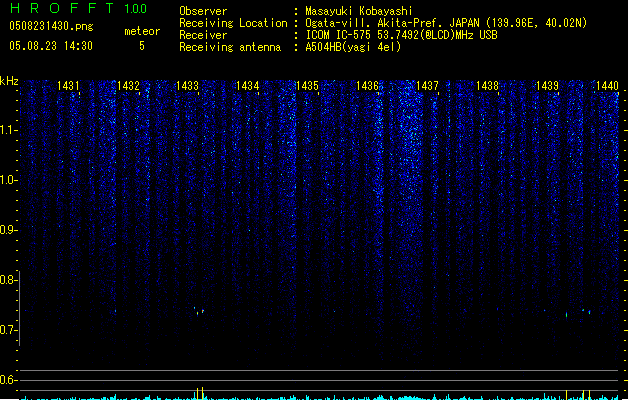Click the 'Receiving antenna' label
Screen dimensions: 629x400
pos(230,47)
